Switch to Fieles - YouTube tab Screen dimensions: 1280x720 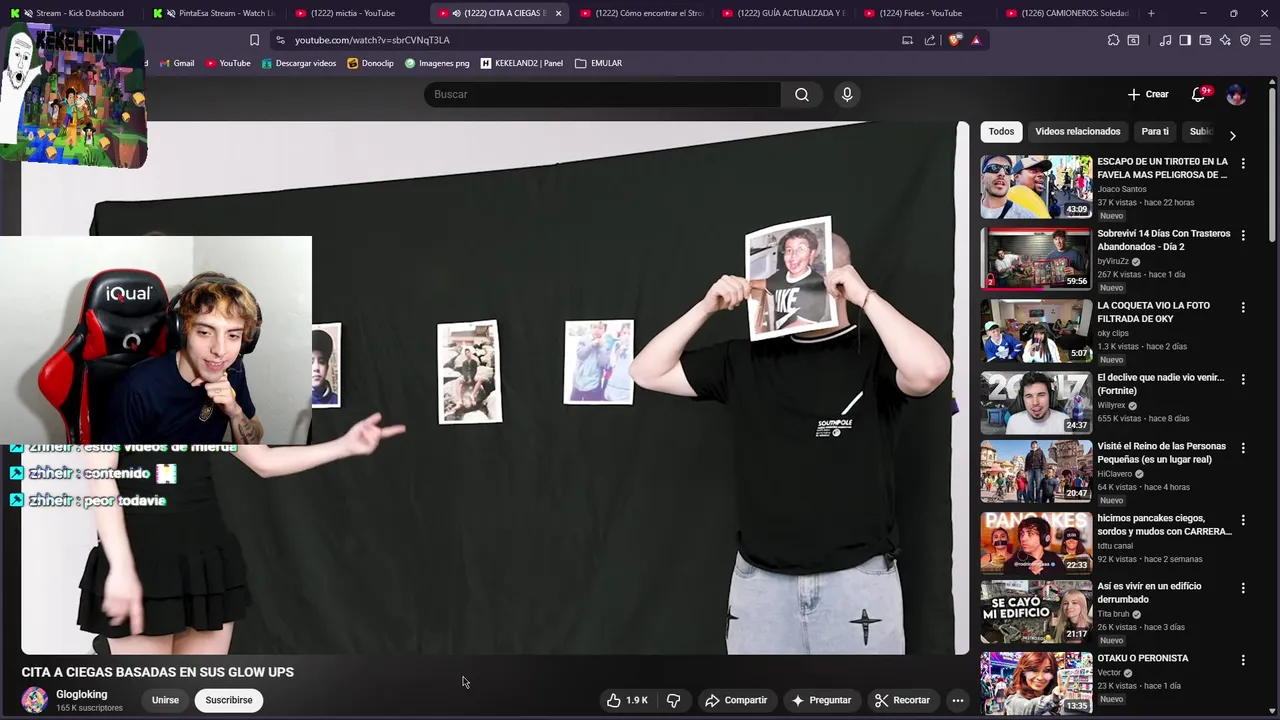[927, 13]
